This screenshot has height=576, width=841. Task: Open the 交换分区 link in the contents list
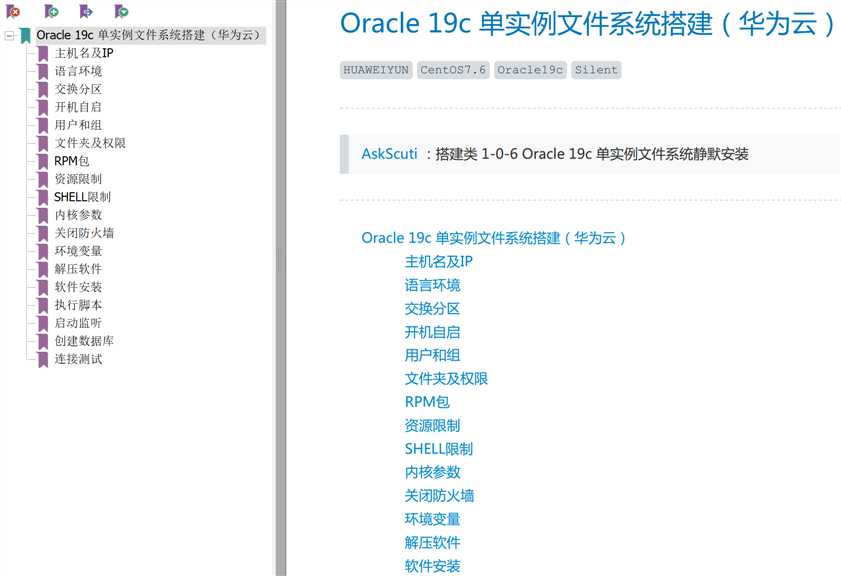click(x=432, y=309)
